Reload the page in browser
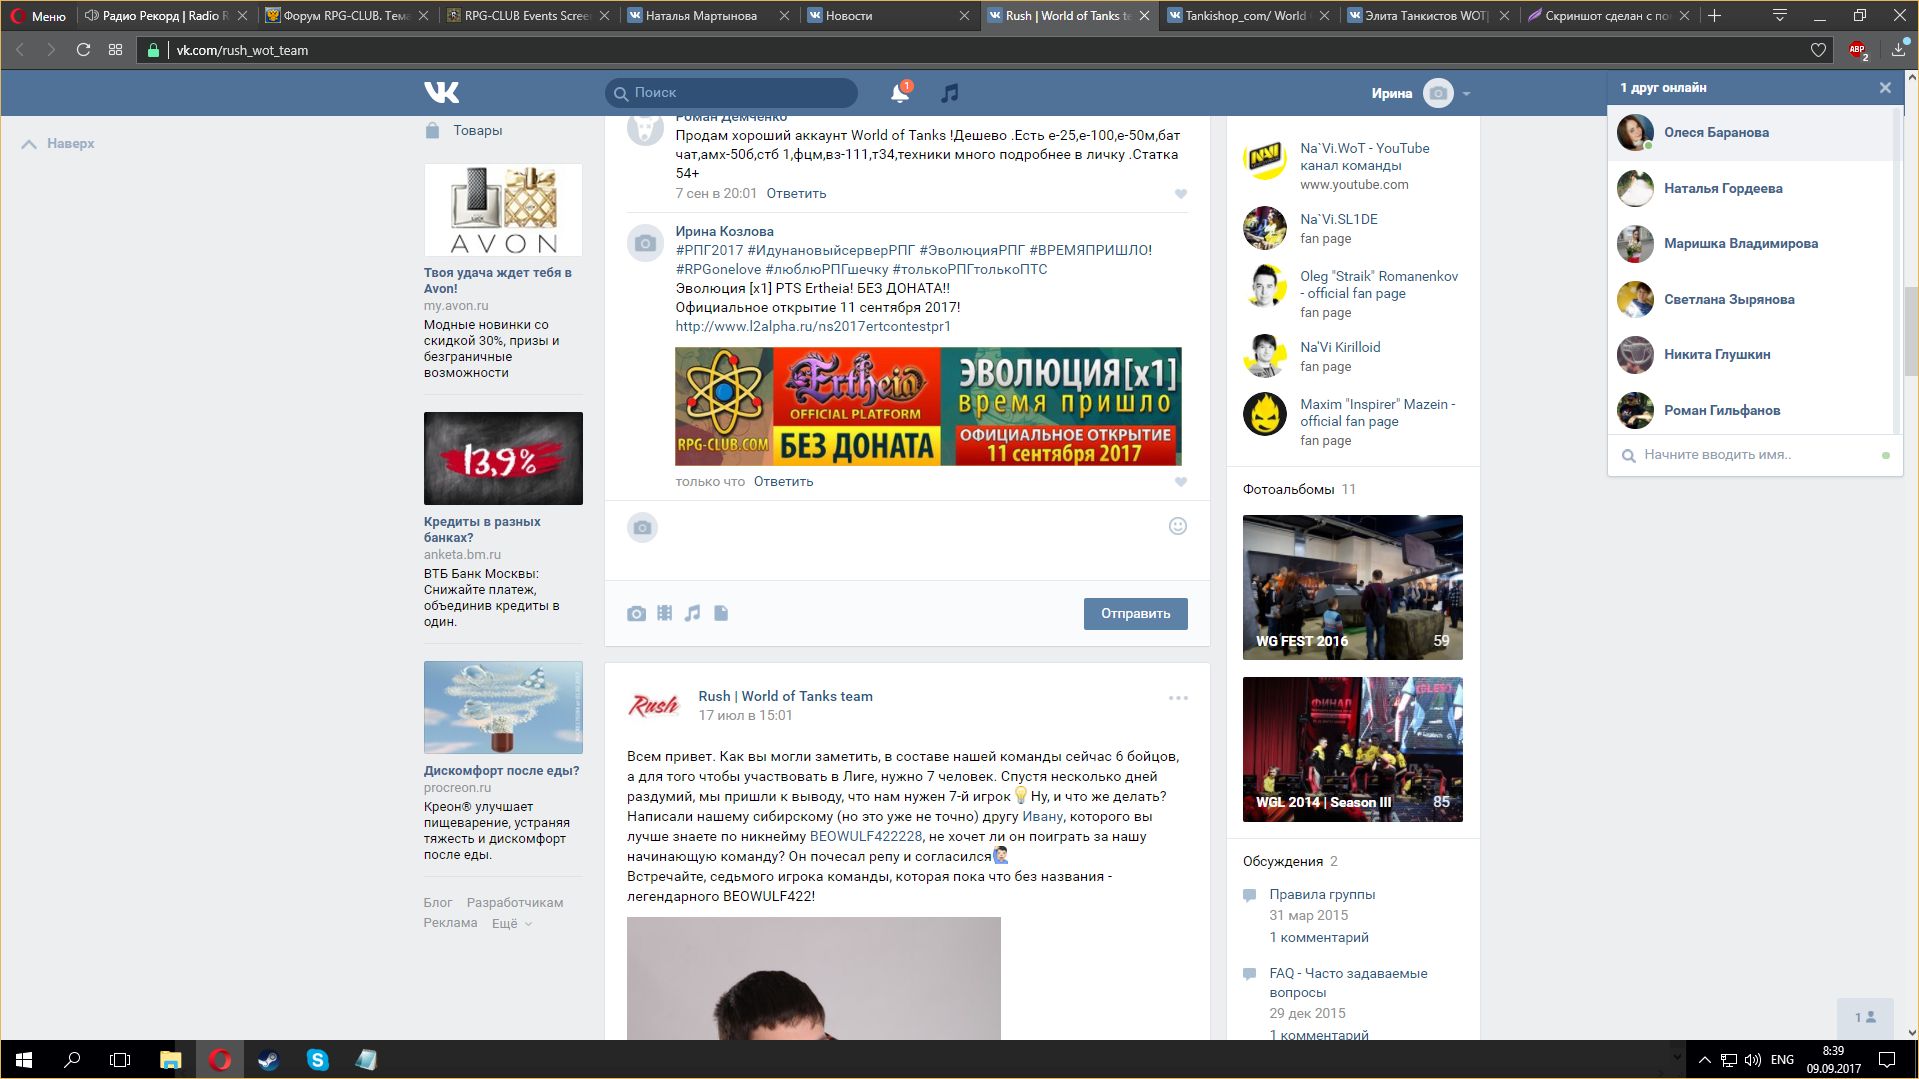The width and height of the screenshot is (1919, 1079). [x=84, y=50]
